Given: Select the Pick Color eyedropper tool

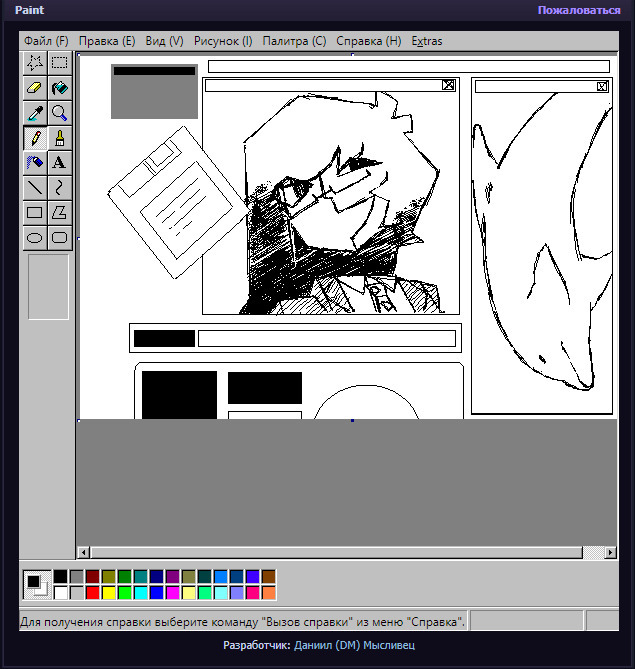Looking at the screenshot, I should 35,113.
